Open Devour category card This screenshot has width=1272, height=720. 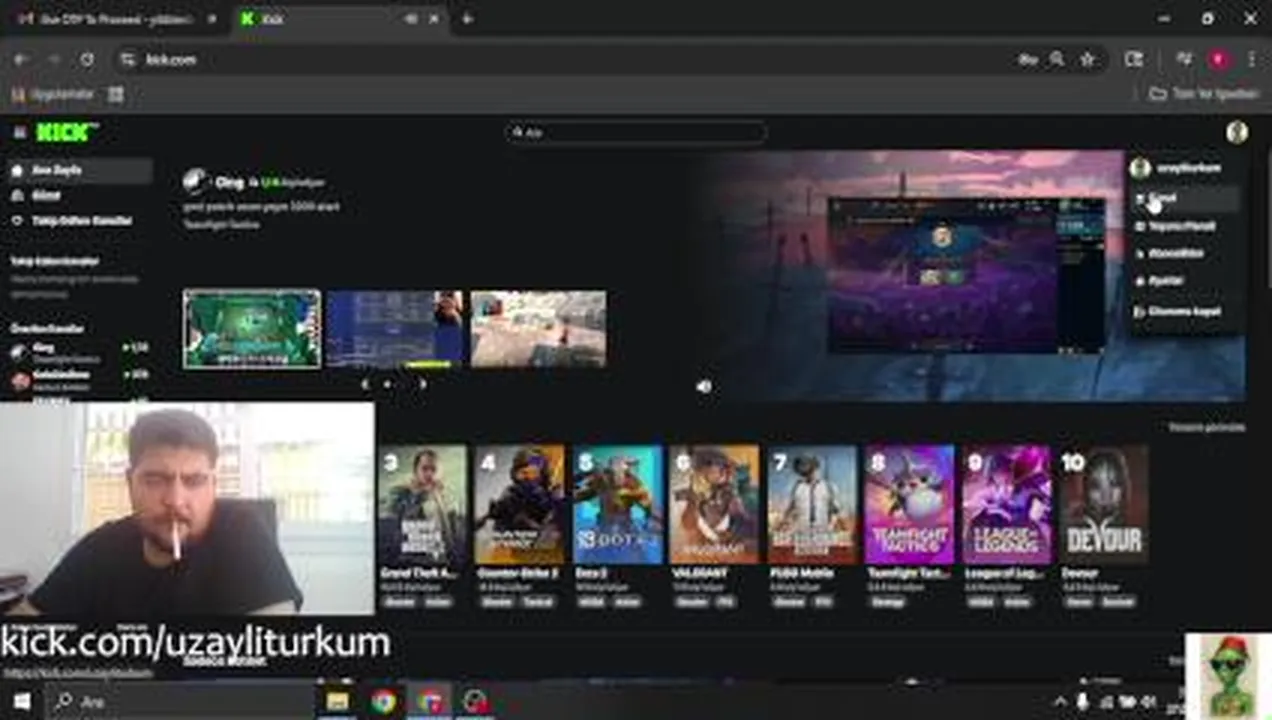(x=1104, y=527)
